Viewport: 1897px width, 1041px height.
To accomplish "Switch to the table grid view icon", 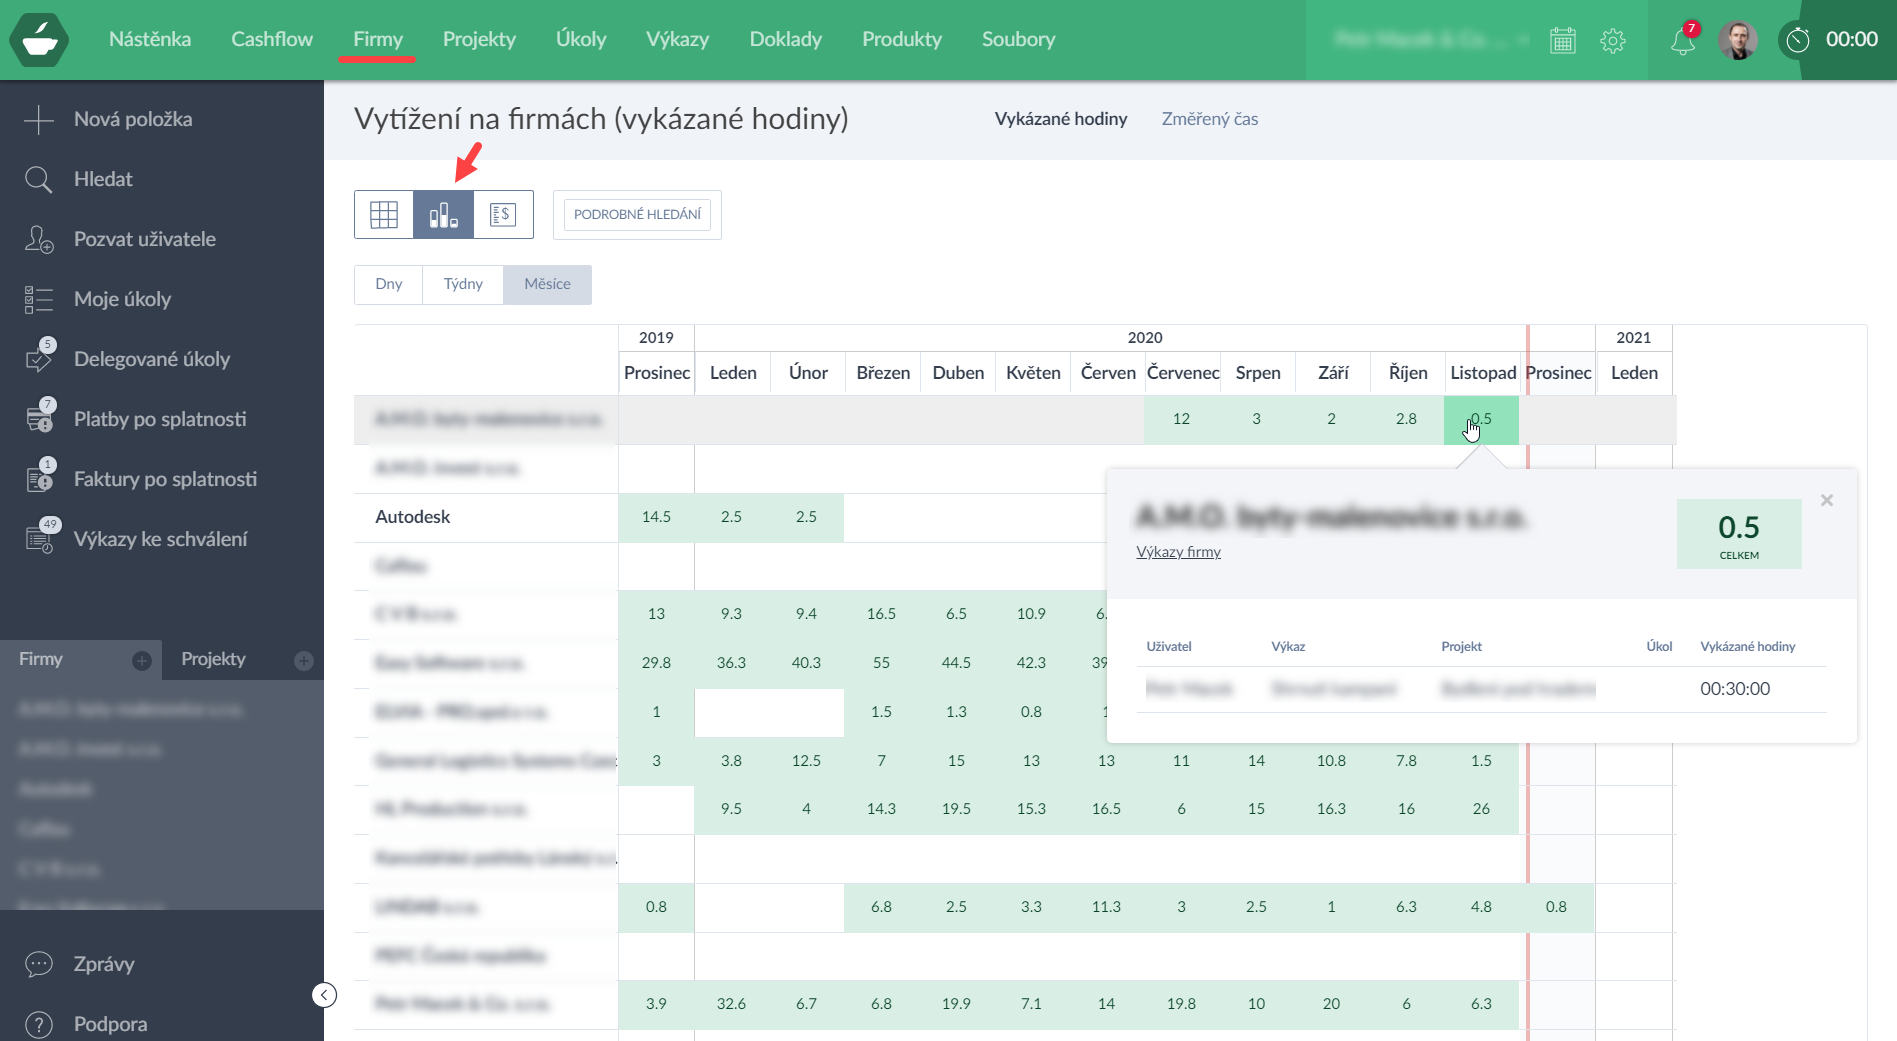I will (384, 215).
